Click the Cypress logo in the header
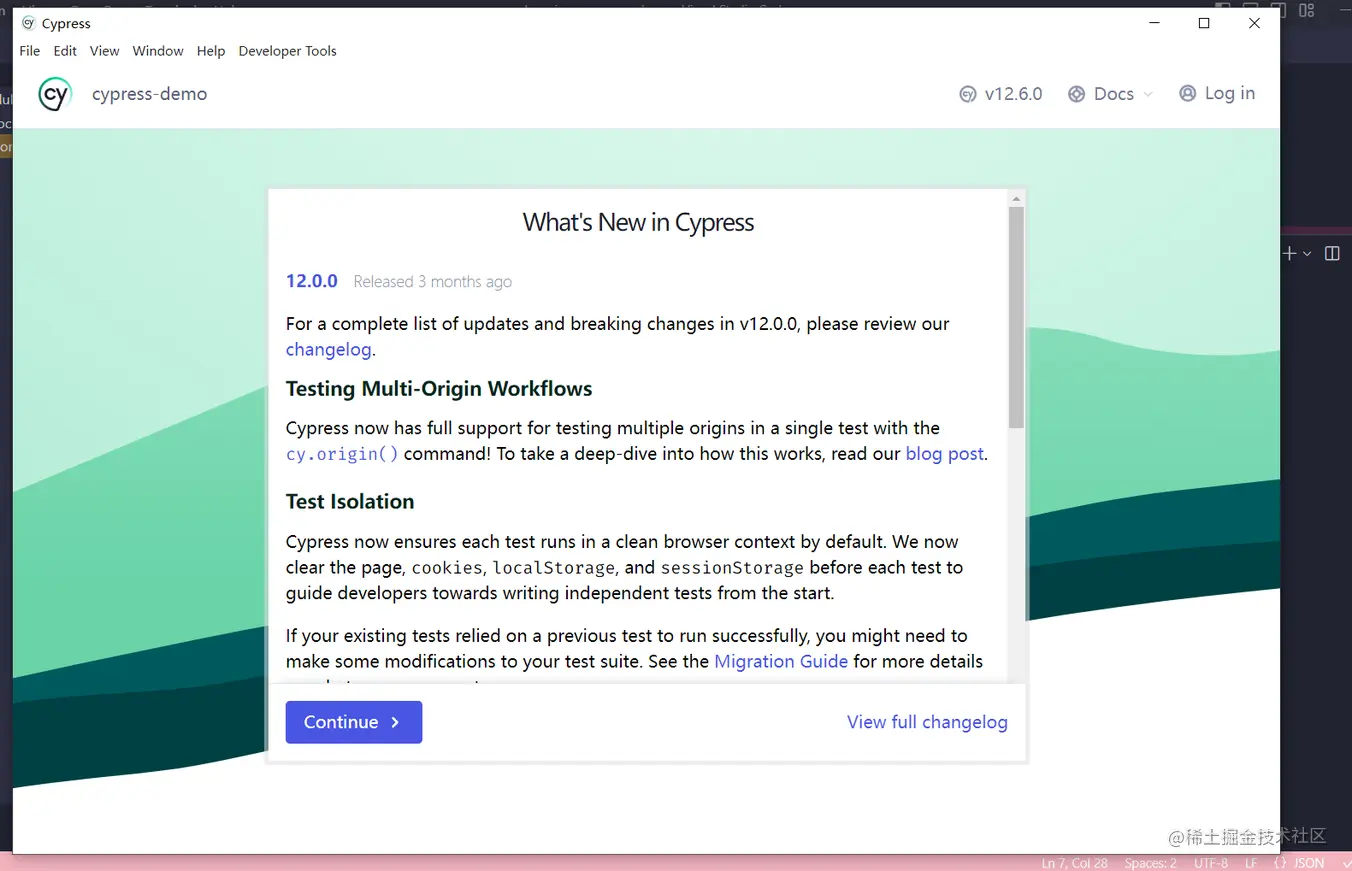The width and height of the screenshot is (1352, 871). [x=55, y=94]
